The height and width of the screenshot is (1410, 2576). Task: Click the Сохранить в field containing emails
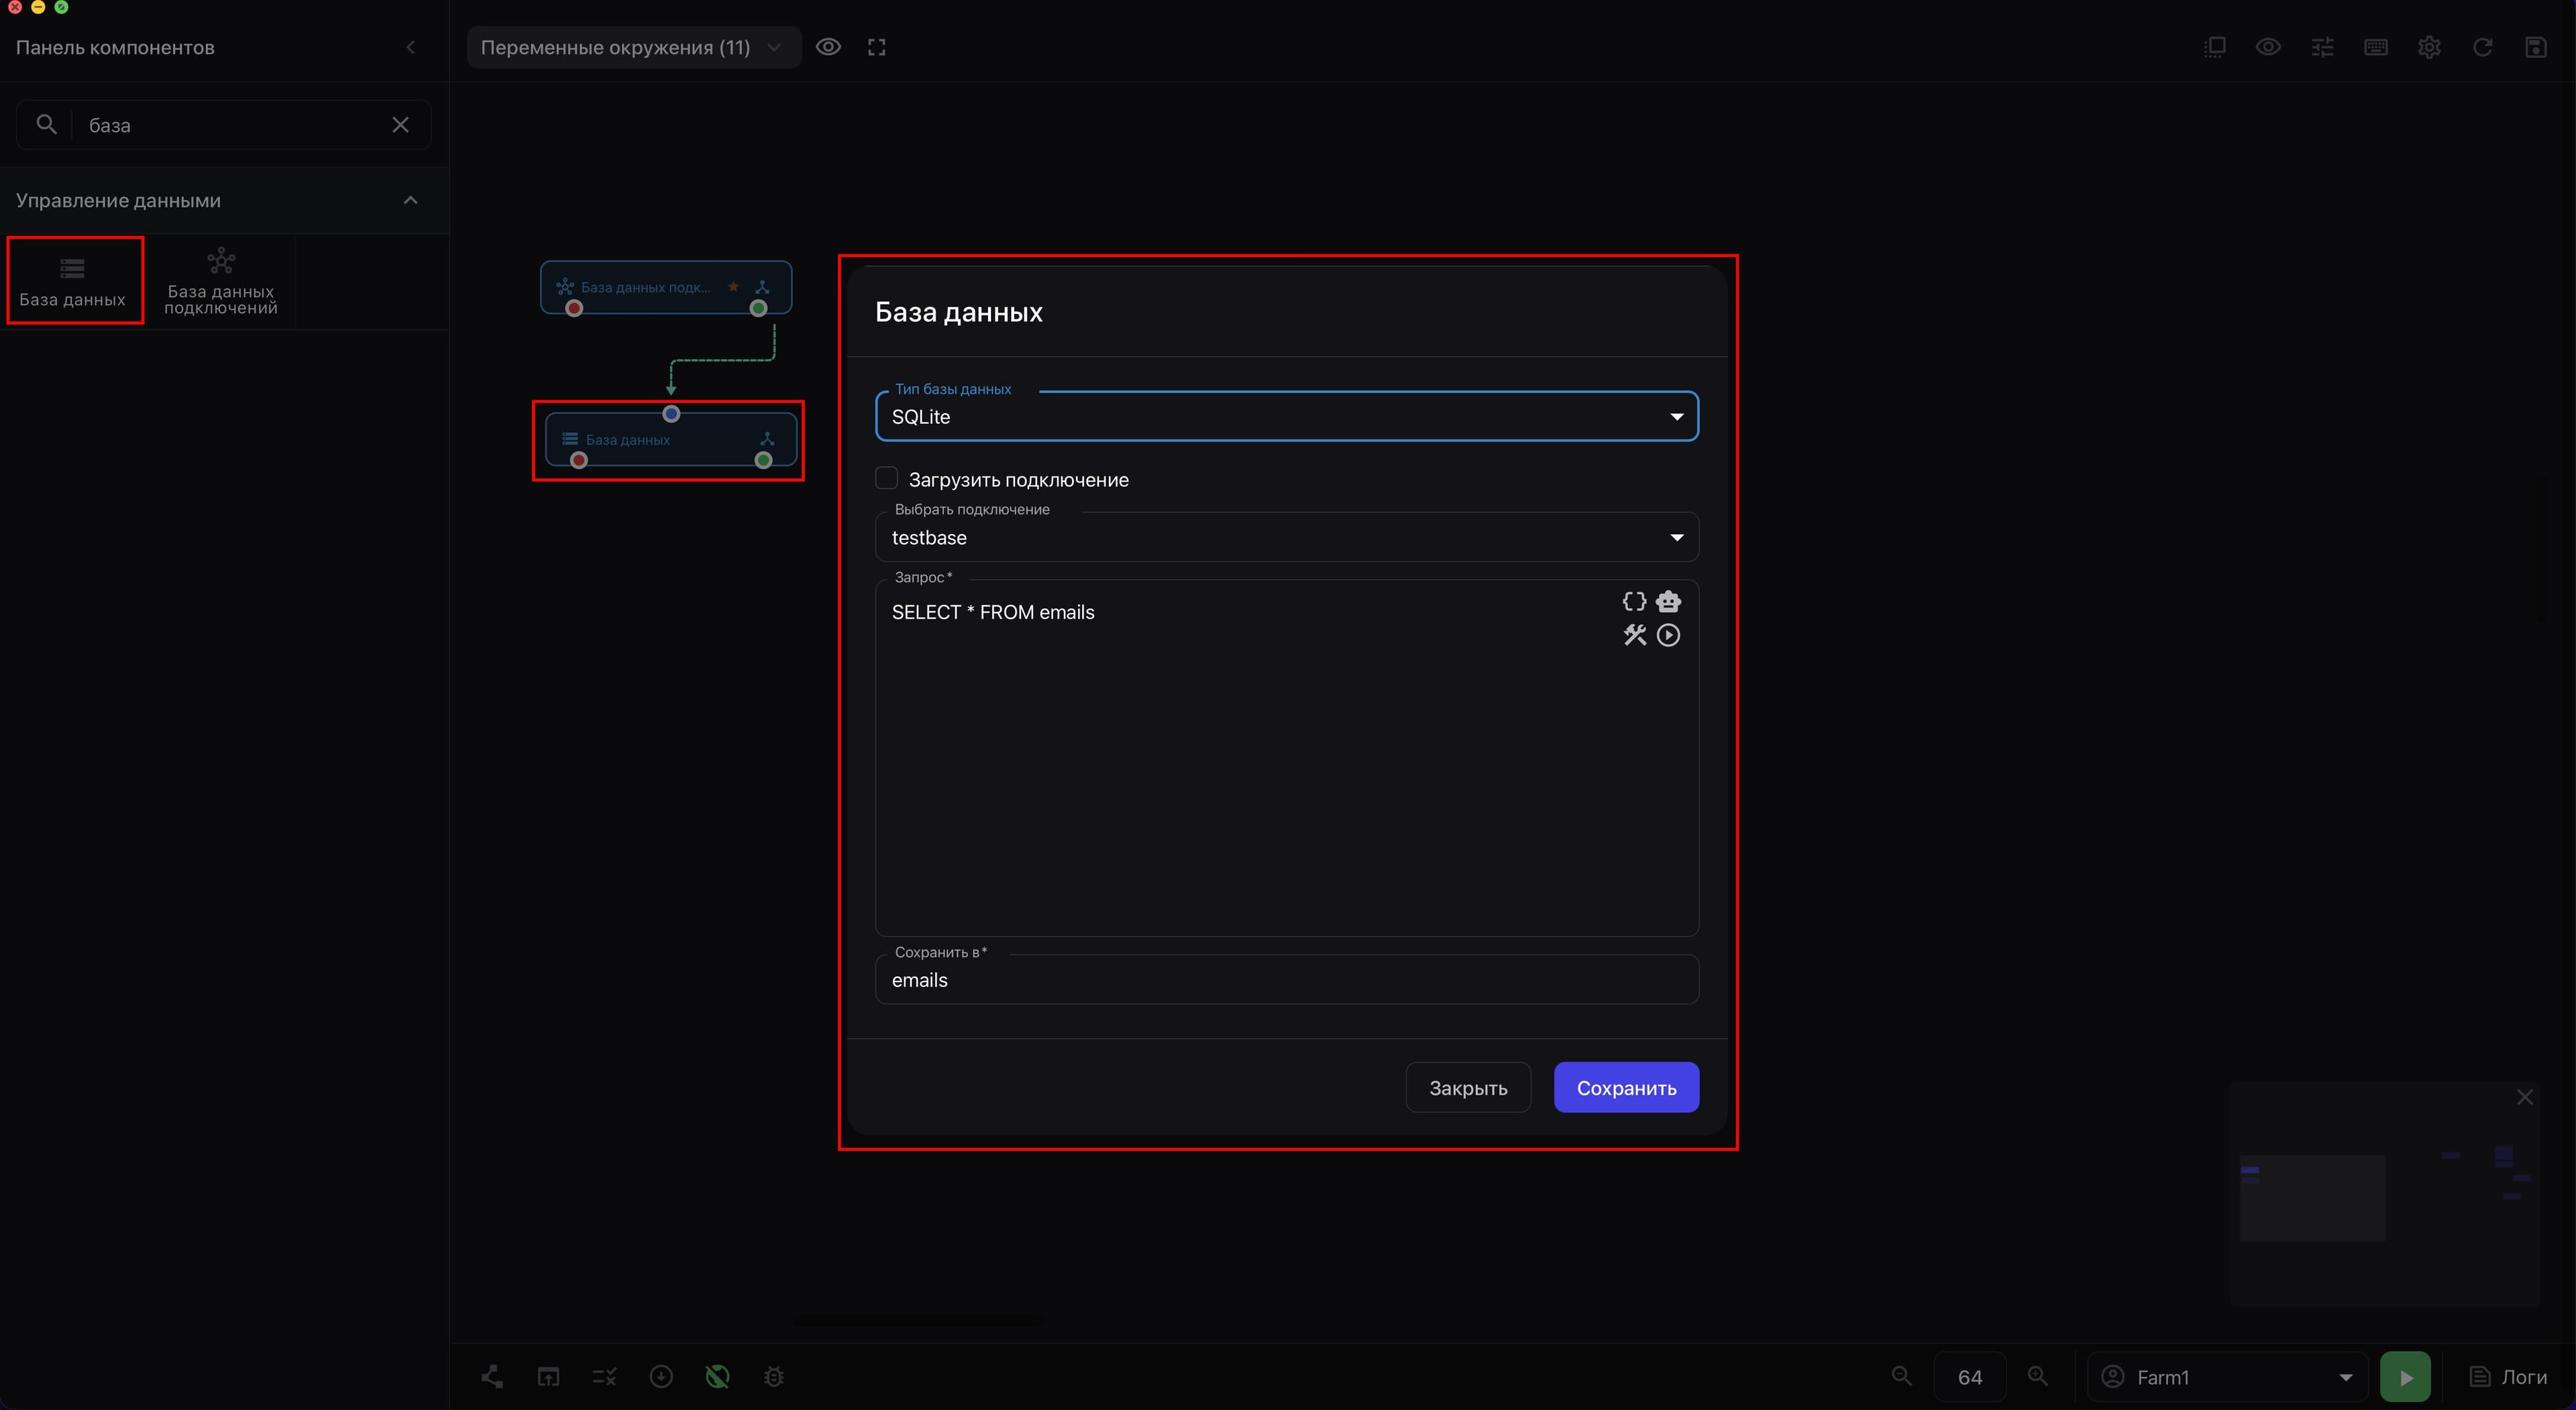(x=1287, y=980)
